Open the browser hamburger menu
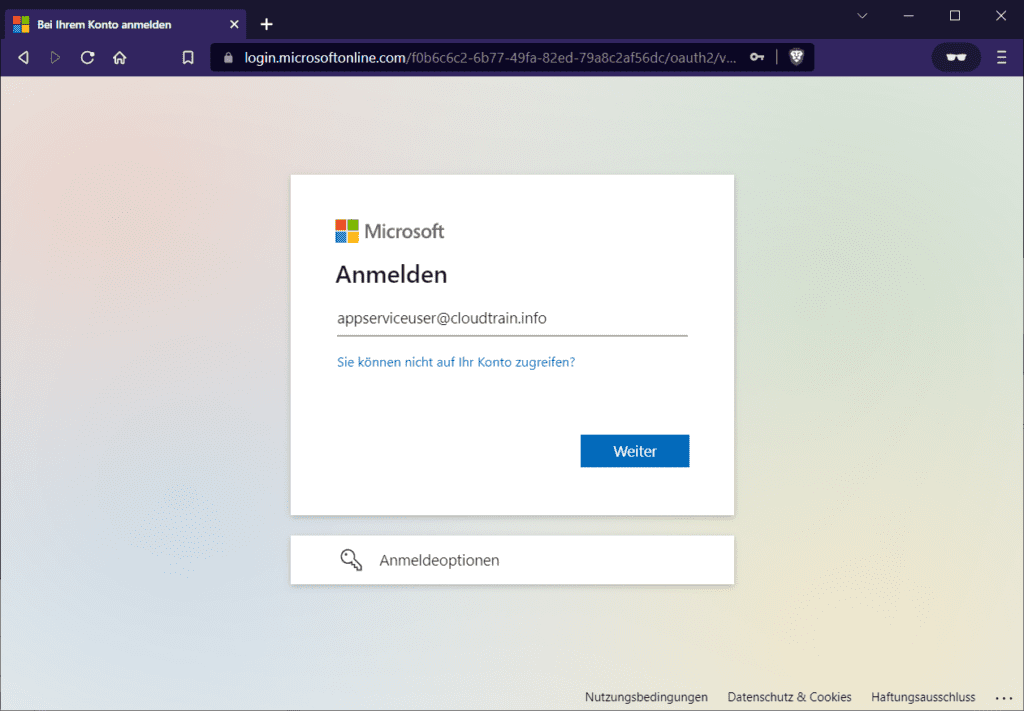This screenshot has width=1024, height=711. point(1001,57)
